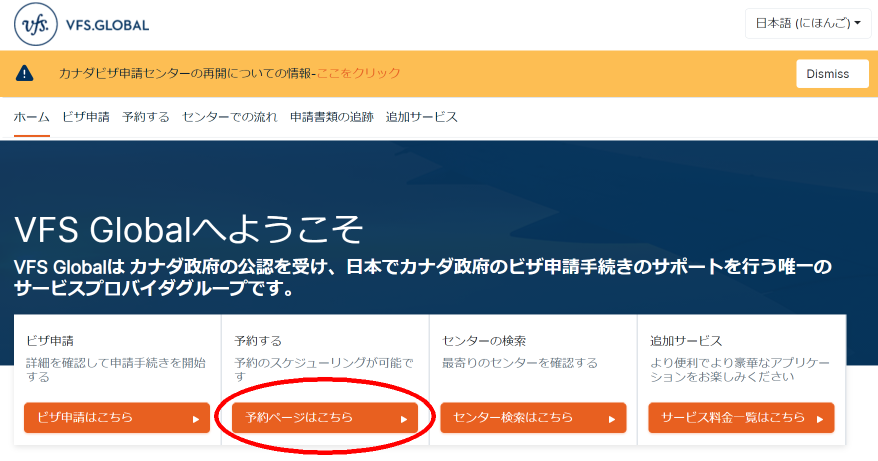Open 追加サービス menu item

[422, 117]
